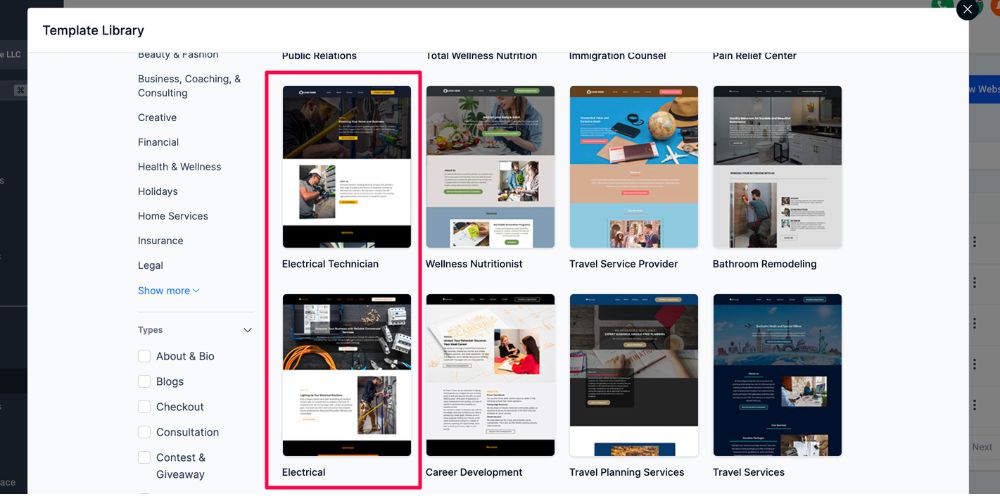Choose the Home Services category
Screen dimensions: 1000x500
(173, 216)
